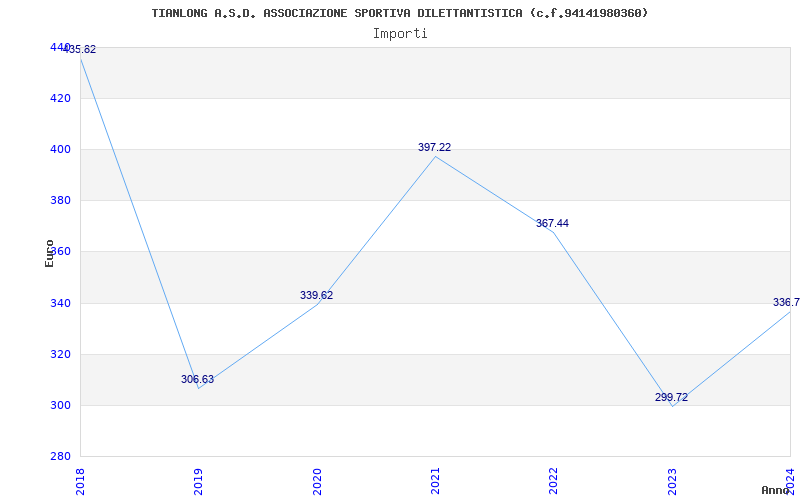Screen dimensions: 800x500
Task: Click the 2018 x-axis year label
Action: [80, 481]
